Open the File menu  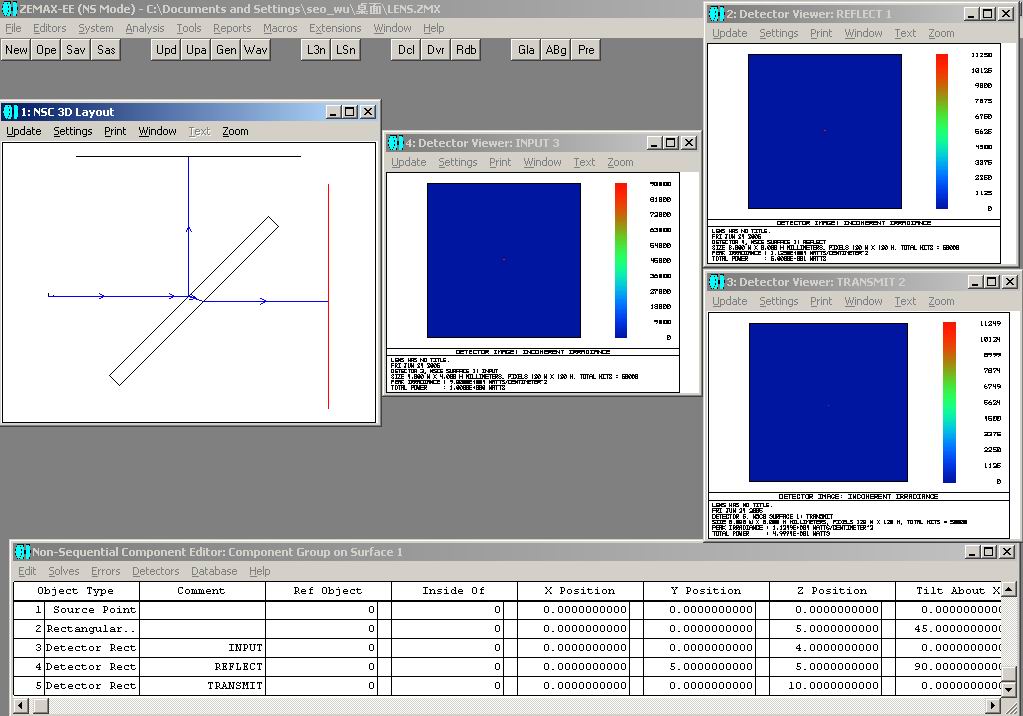pos(13,28)
